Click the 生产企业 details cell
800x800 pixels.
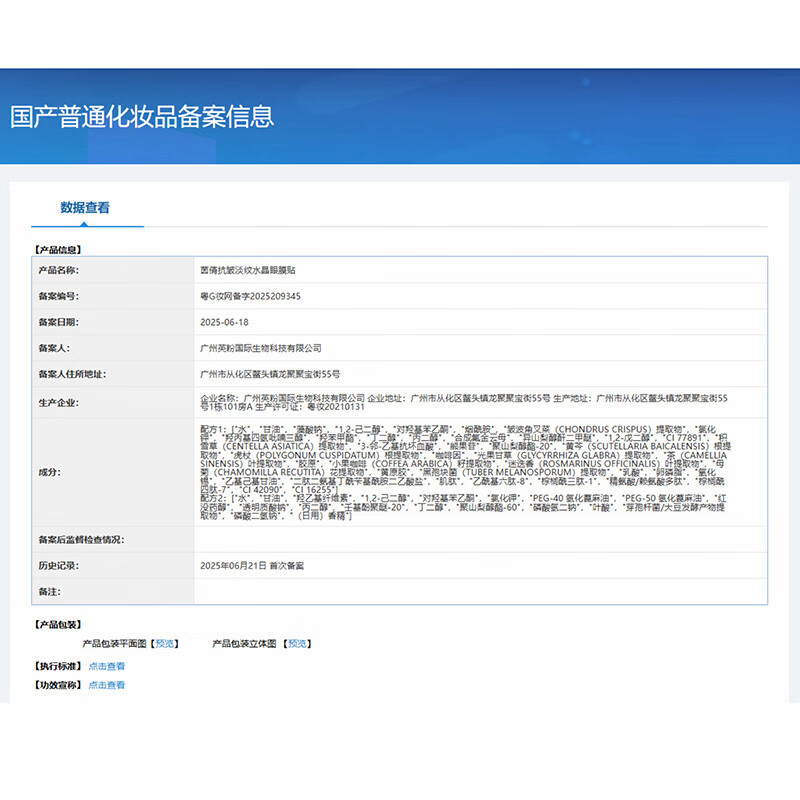click(480, 402)
